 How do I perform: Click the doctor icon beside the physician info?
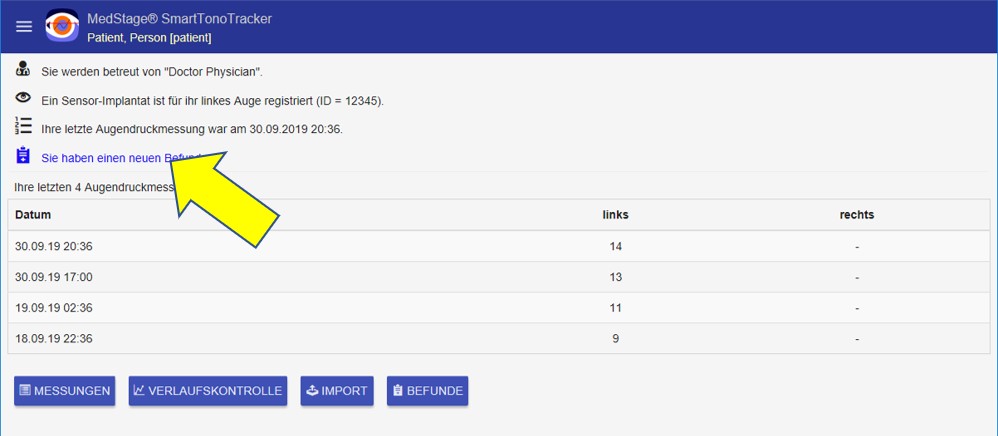pyautogui.click(x=23, y=71)
